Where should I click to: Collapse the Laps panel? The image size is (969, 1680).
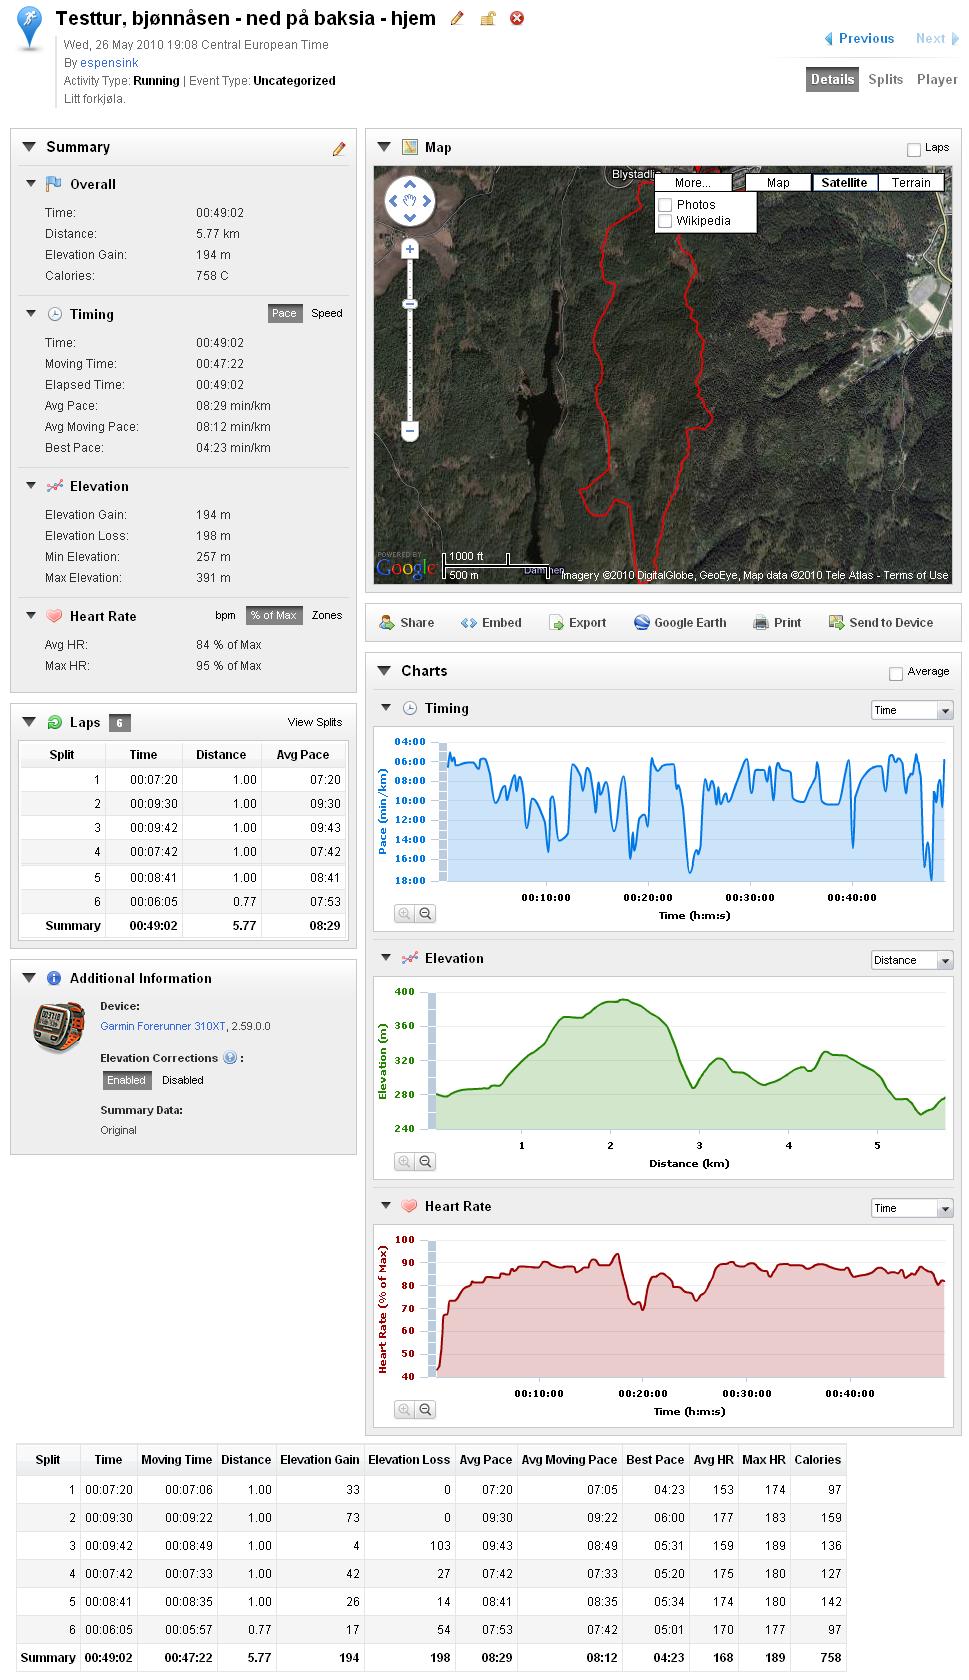[29, 722]
